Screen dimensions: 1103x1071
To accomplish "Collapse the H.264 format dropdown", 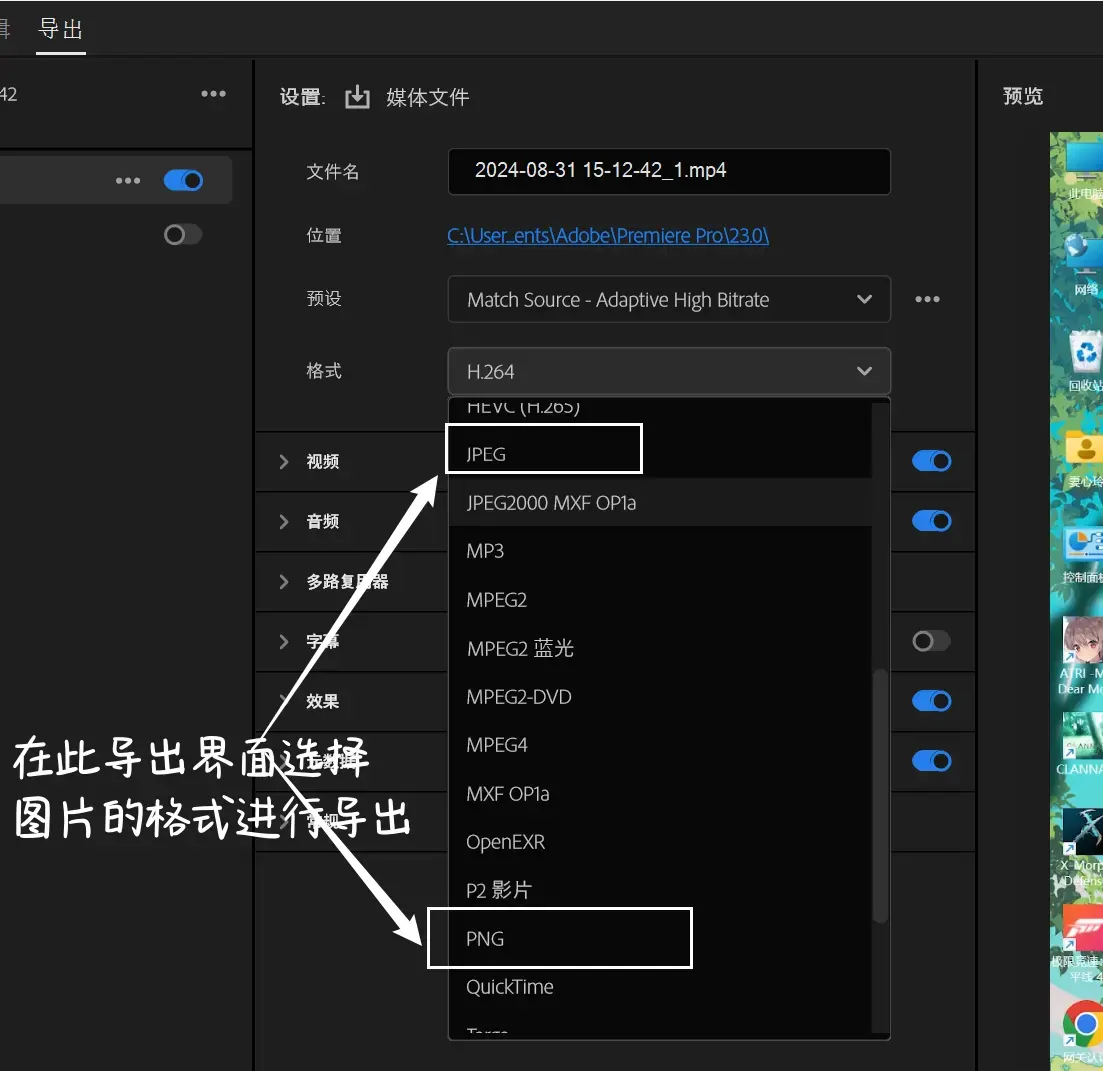I will (x=669, y=371).
